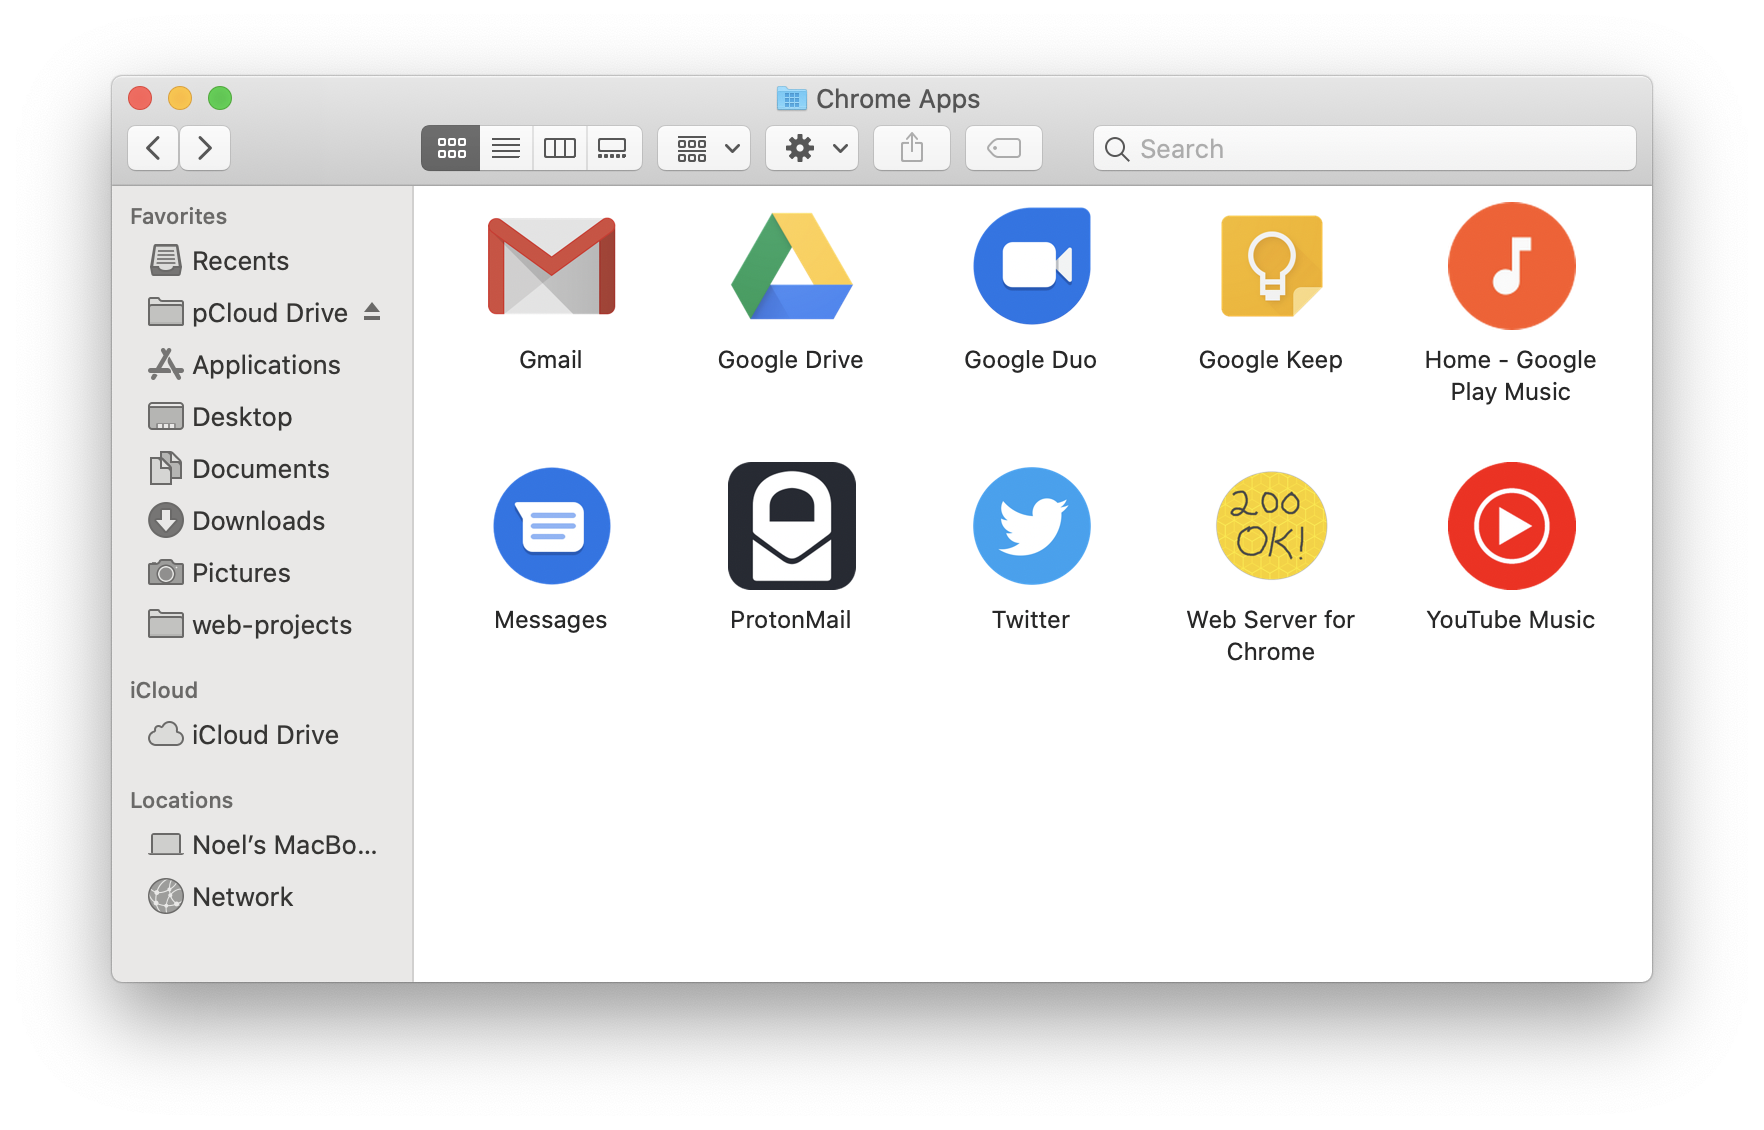
Task: Switch to list view
Action: coord(506,148)
